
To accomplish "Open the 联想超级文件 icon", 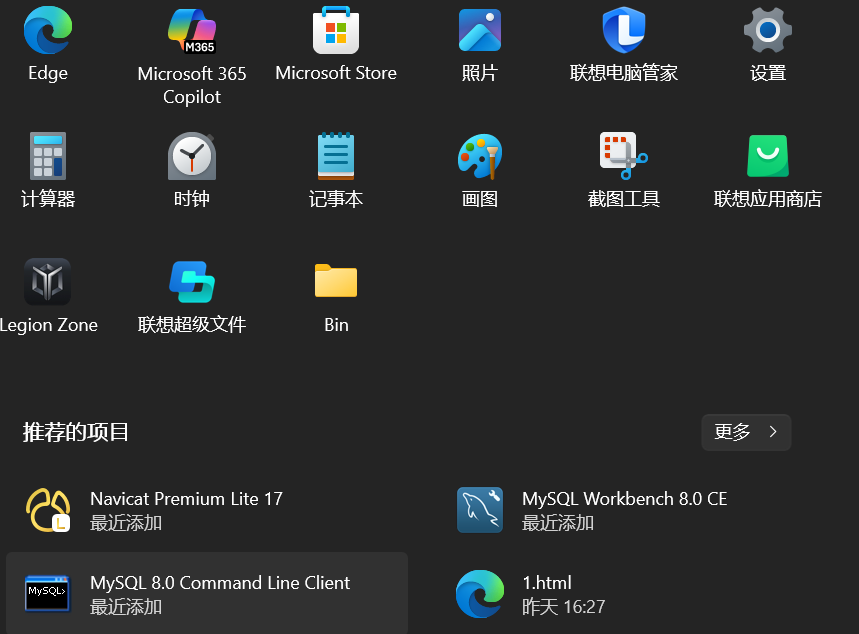I will click(192, 282).
